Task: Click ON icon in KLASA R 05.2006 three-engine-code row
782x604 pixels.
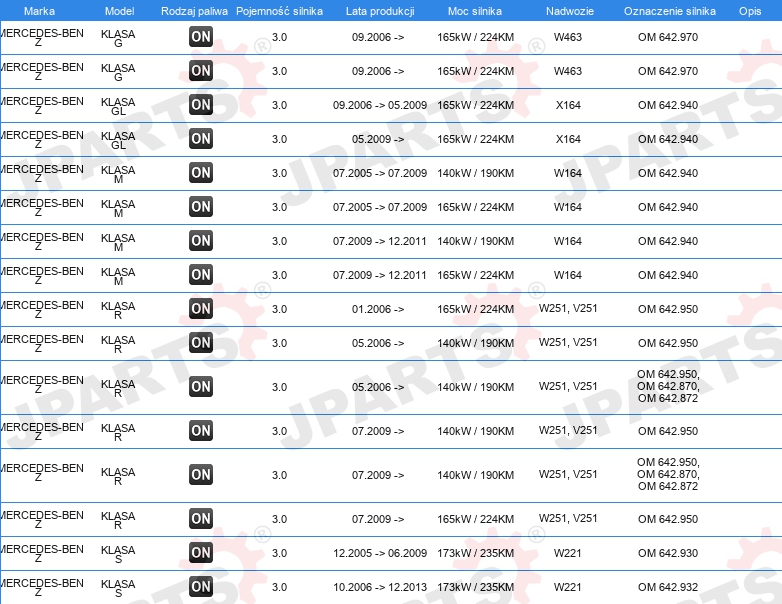Action: point(201,387)
